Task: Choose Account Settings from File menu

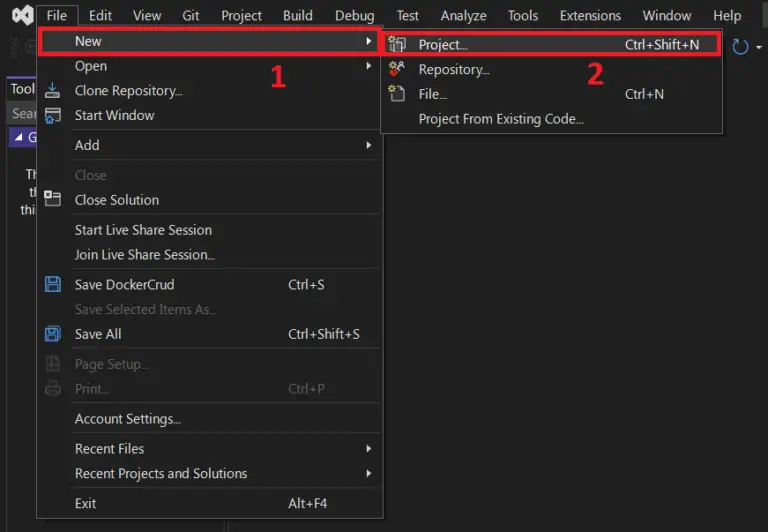Action: [x=128, y=419]
